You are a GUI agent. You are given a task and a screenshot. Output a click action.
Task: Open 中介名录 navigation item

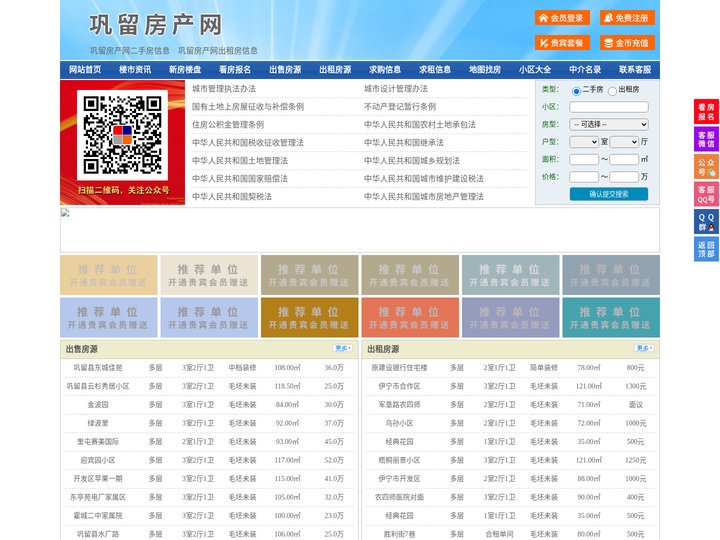(585, 70)
